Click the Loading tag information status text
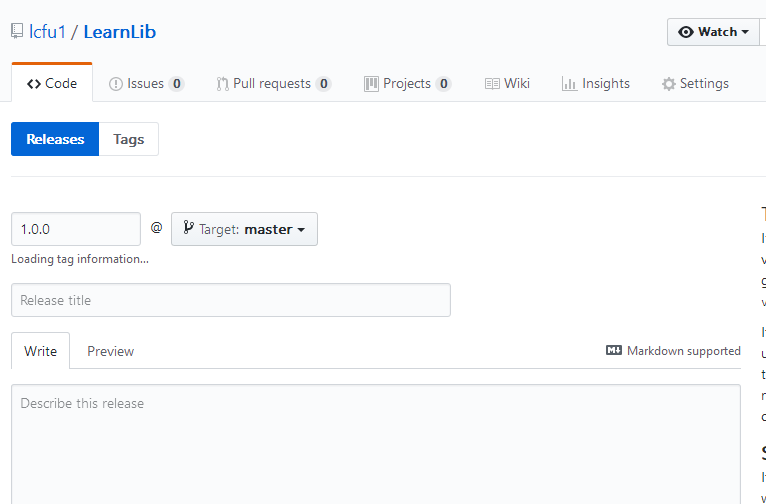The height and width of the screenshot is (504, 766). pyautogui.click(x=80, y=259)
